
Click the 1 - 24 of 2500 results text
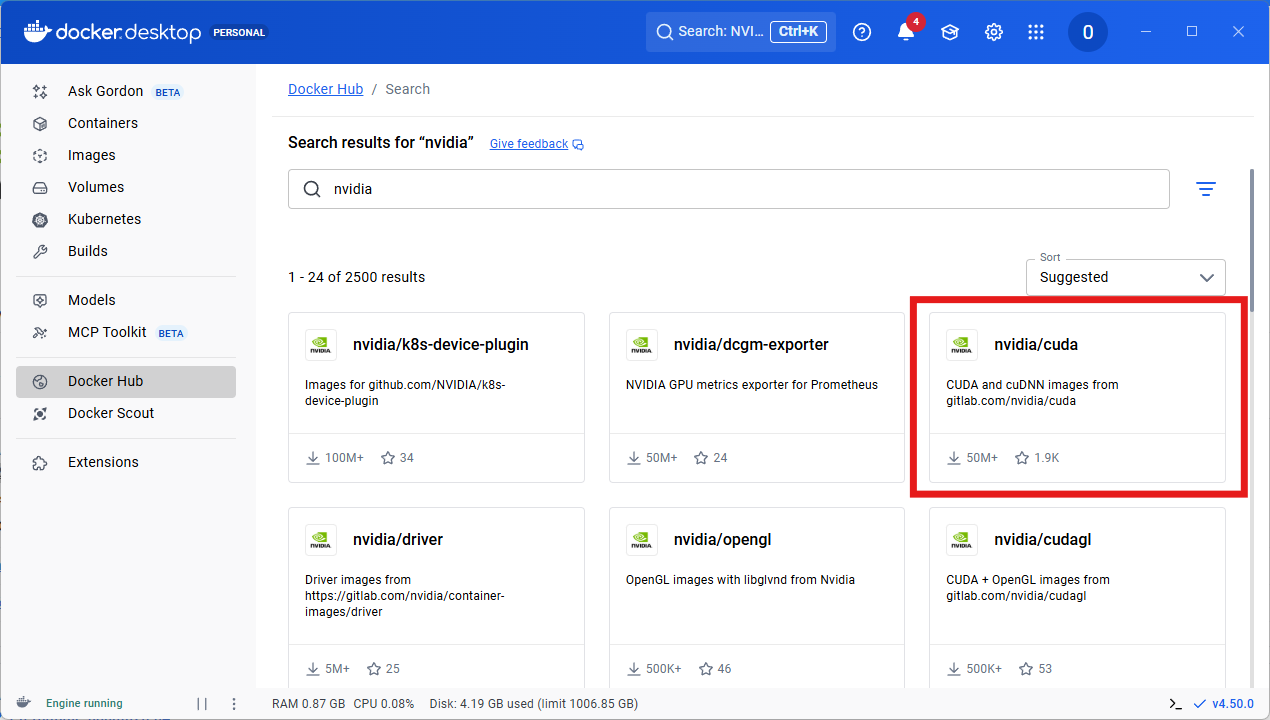click(357, 277)
